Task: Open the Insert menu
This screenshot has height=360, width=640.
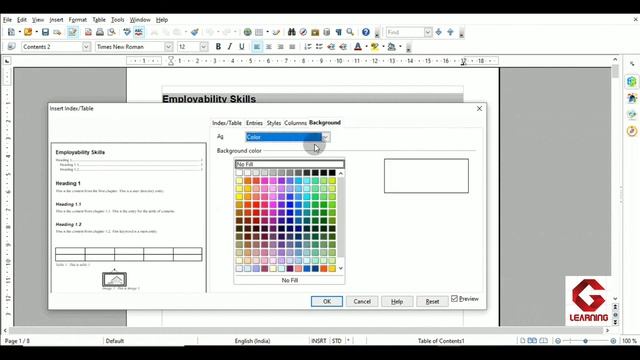Action: (x=56, y=20)
